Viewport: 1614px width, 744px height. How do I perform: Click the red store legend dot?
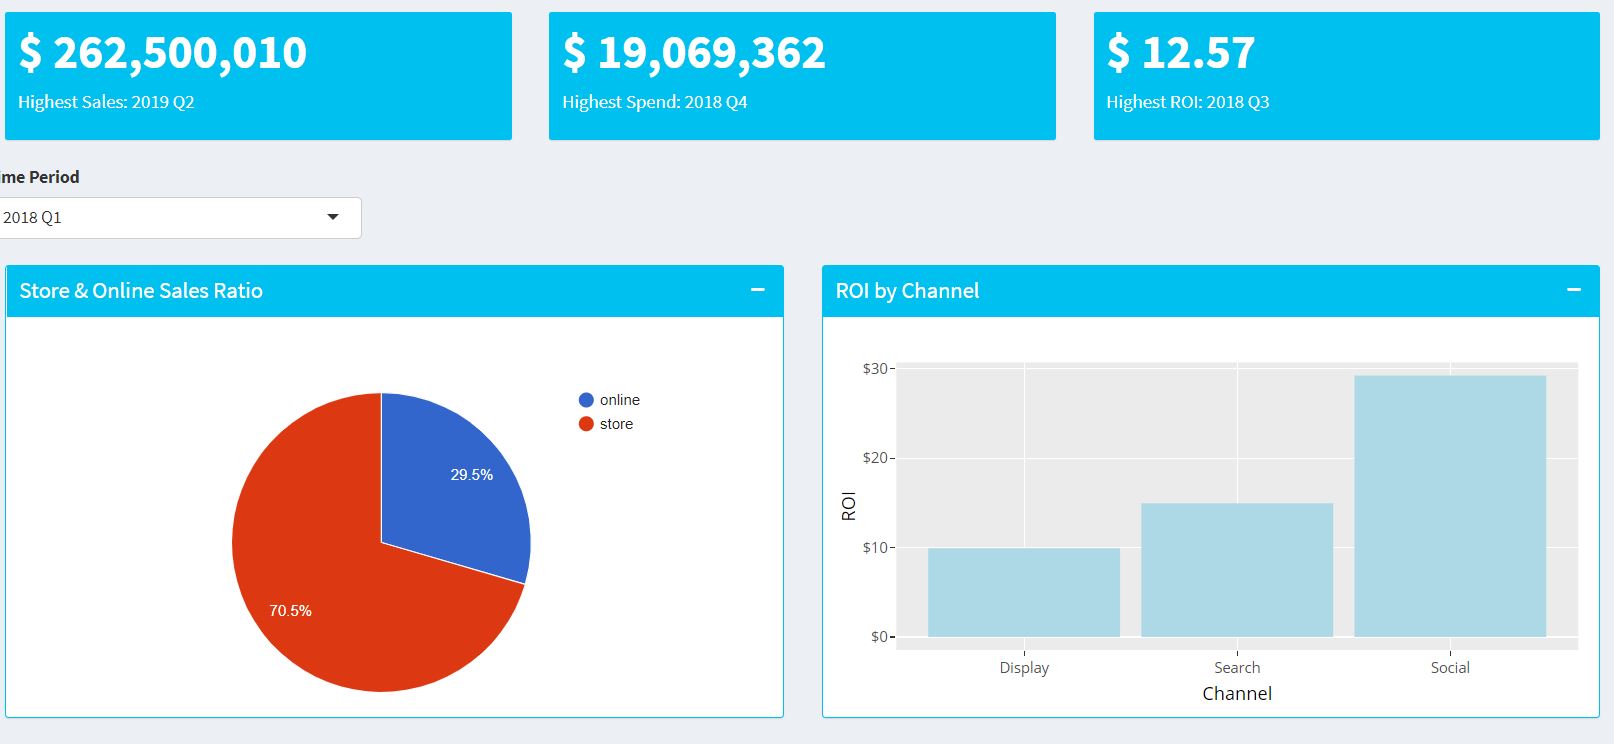click(586, 424)
